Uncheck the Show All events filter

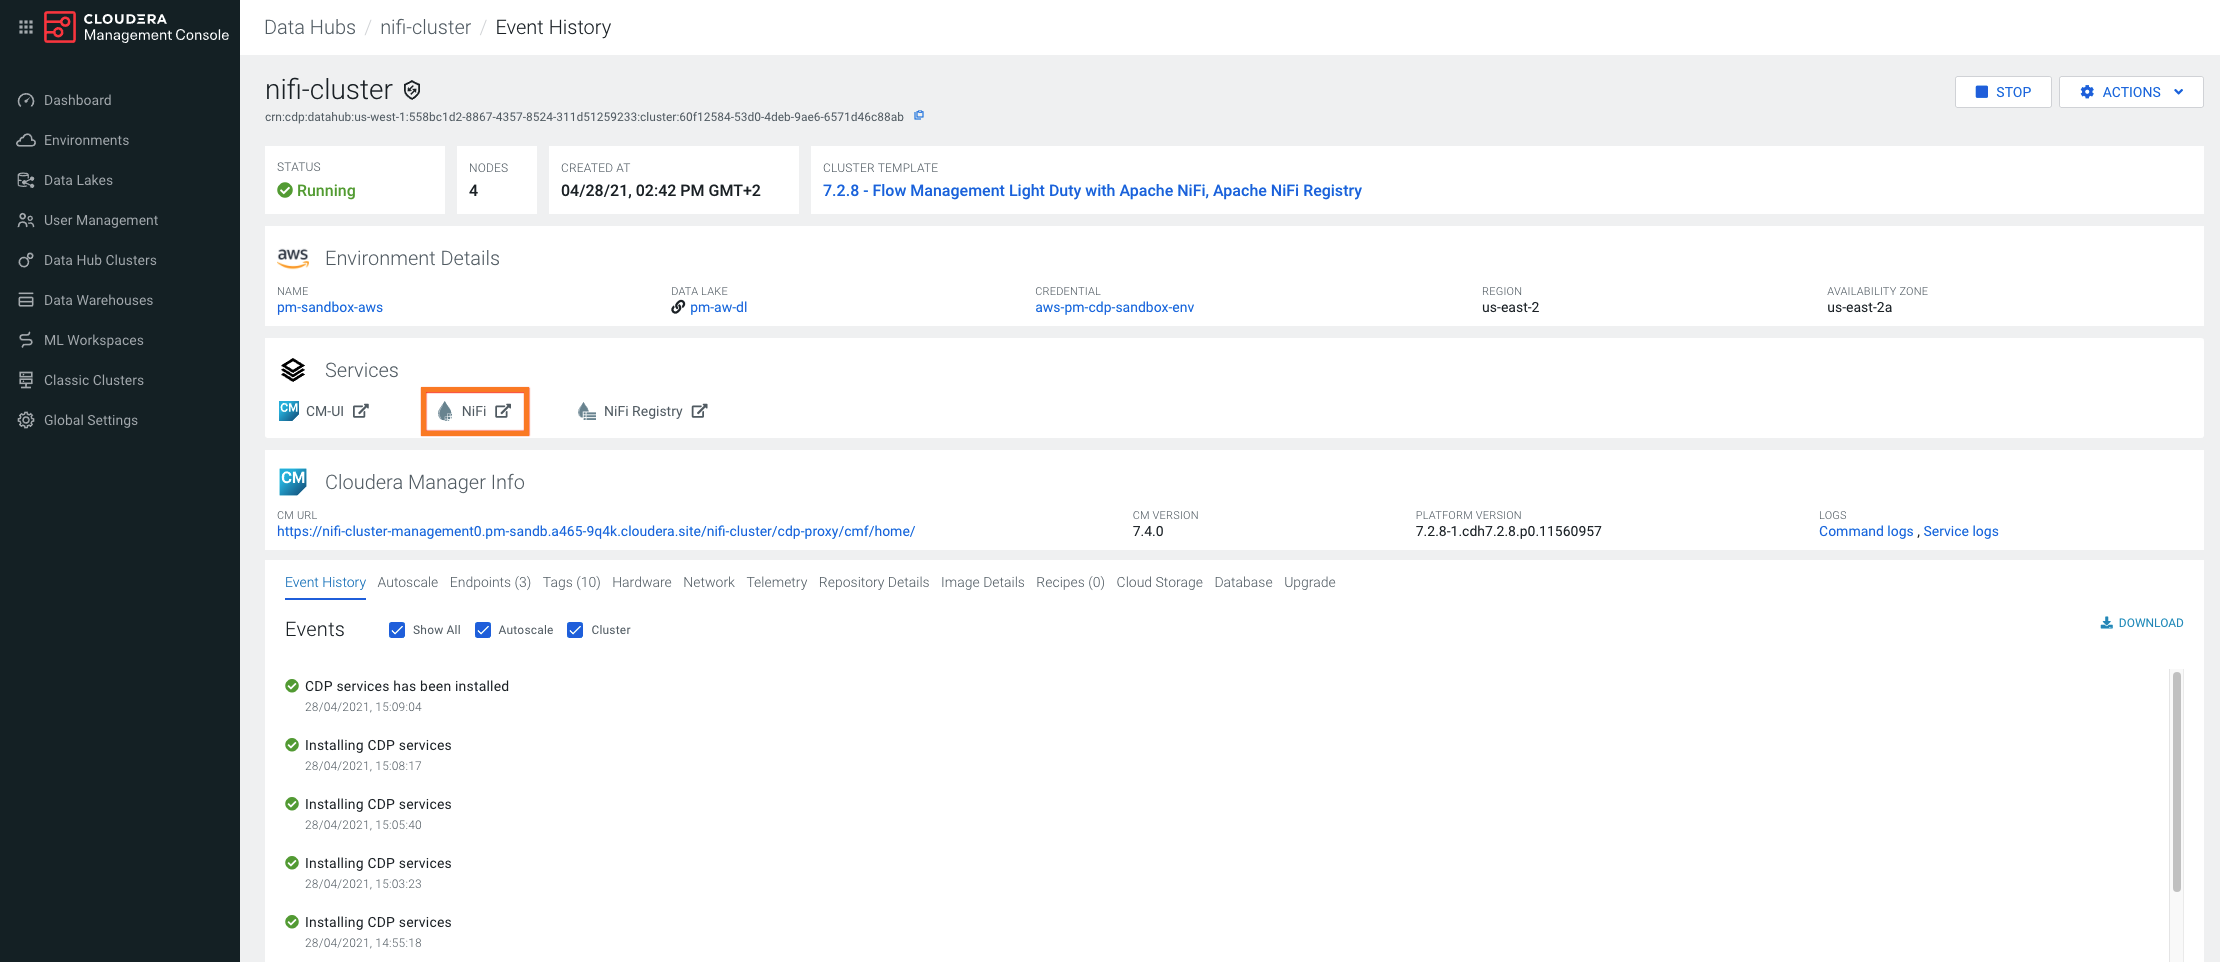coord(398,630)
